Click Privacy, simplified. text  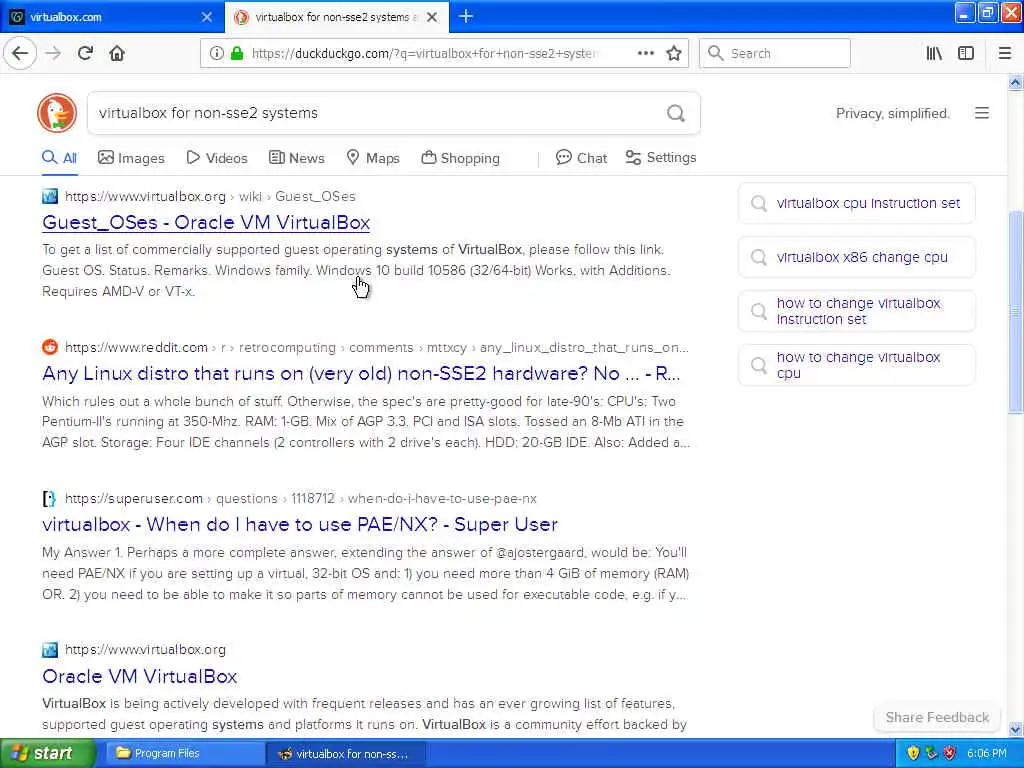coord(893,114)
